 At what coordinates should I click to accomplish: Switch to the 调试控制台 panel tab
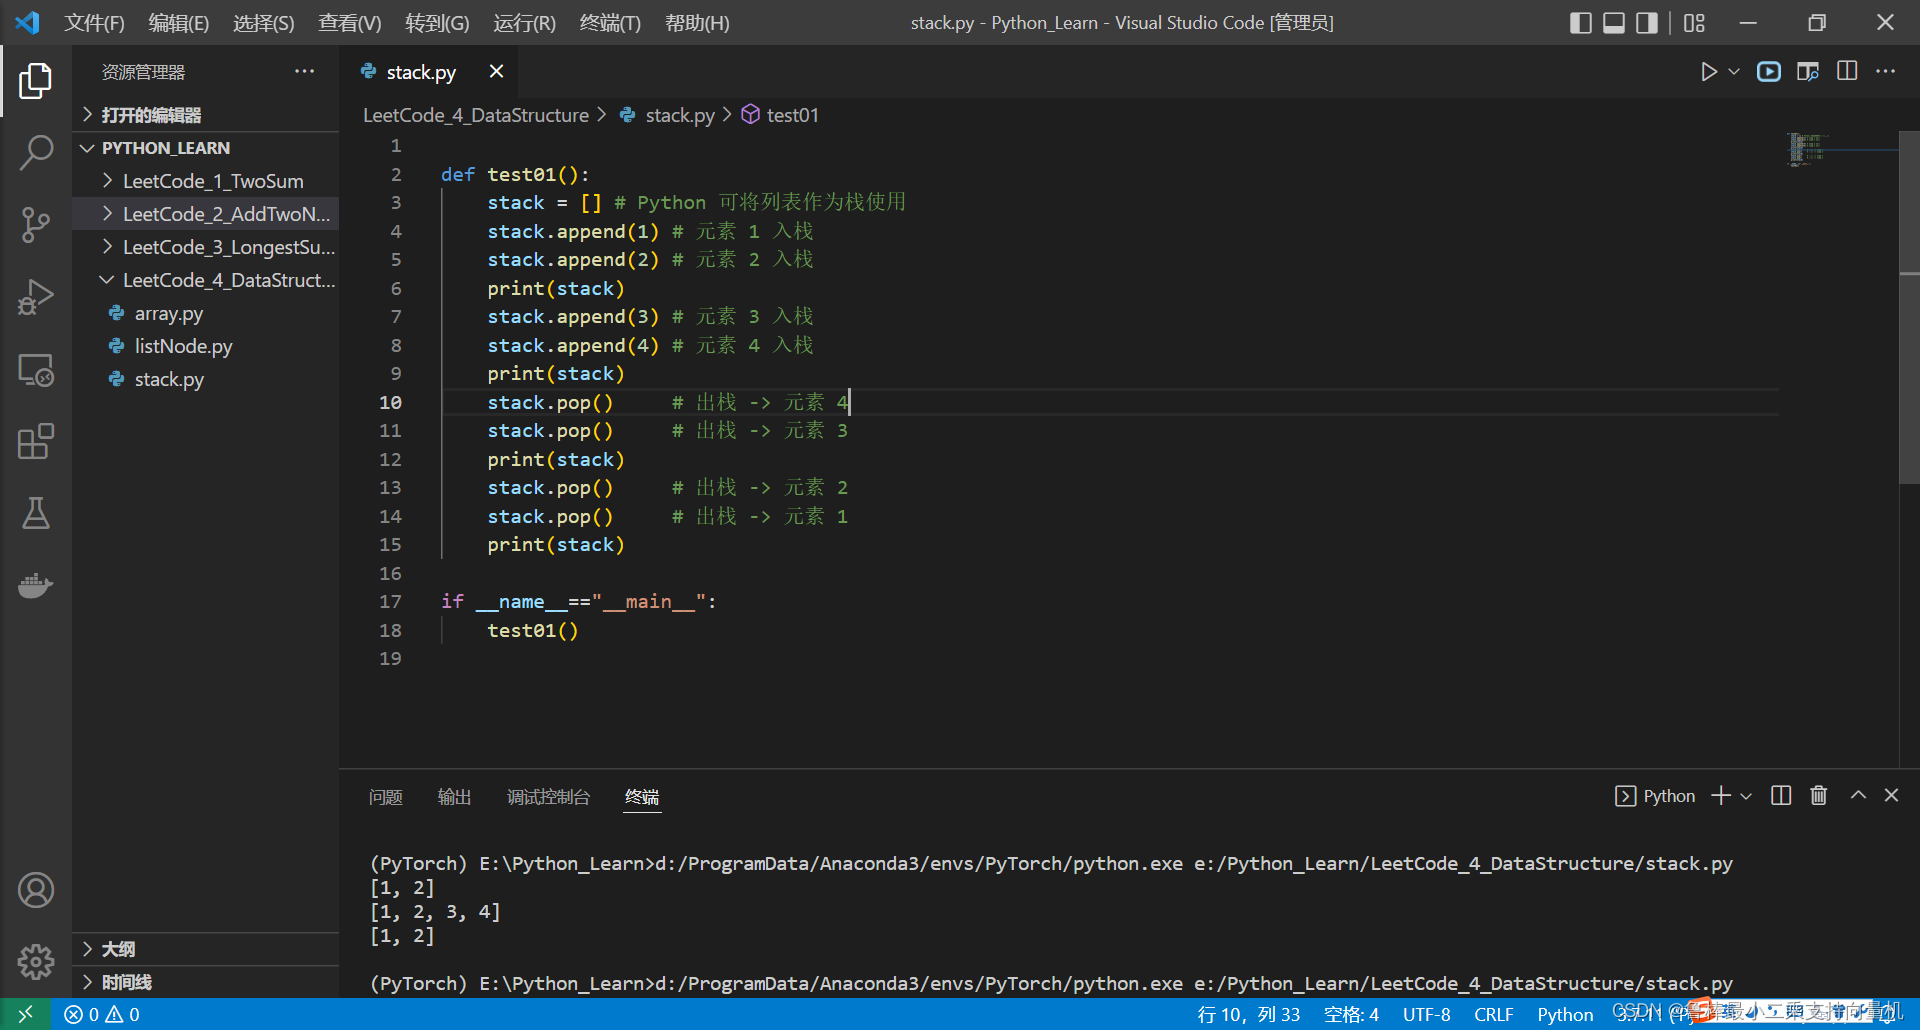(548, 797)
